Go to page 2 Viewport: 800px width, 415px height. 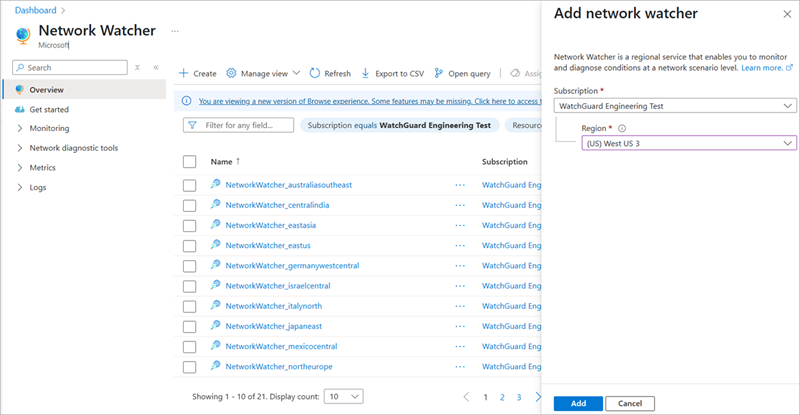[502, 397]
